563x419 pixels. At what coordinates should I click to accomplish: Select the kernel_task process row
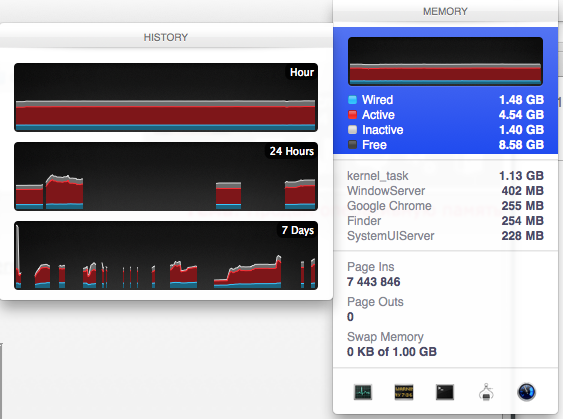[x=445, y=176]
